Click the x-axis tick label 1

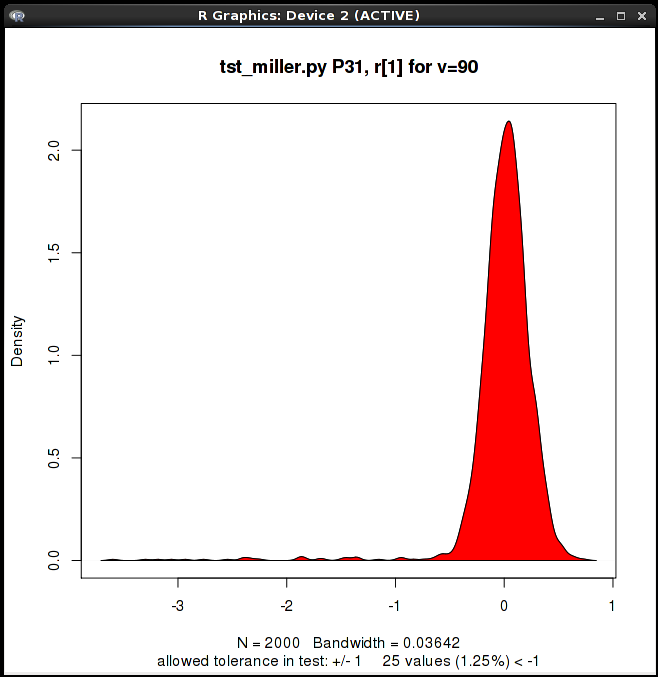[x=612, y=605]
